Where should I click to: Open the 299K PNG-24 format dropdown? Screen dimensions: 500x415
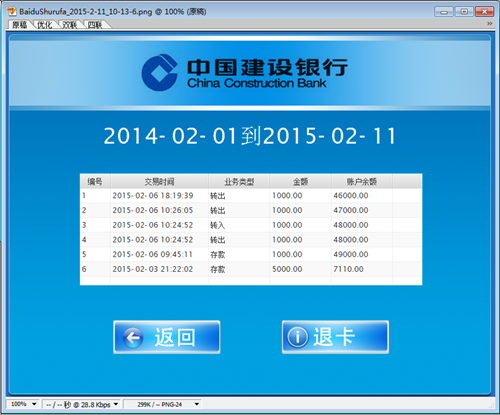(163, 404)
